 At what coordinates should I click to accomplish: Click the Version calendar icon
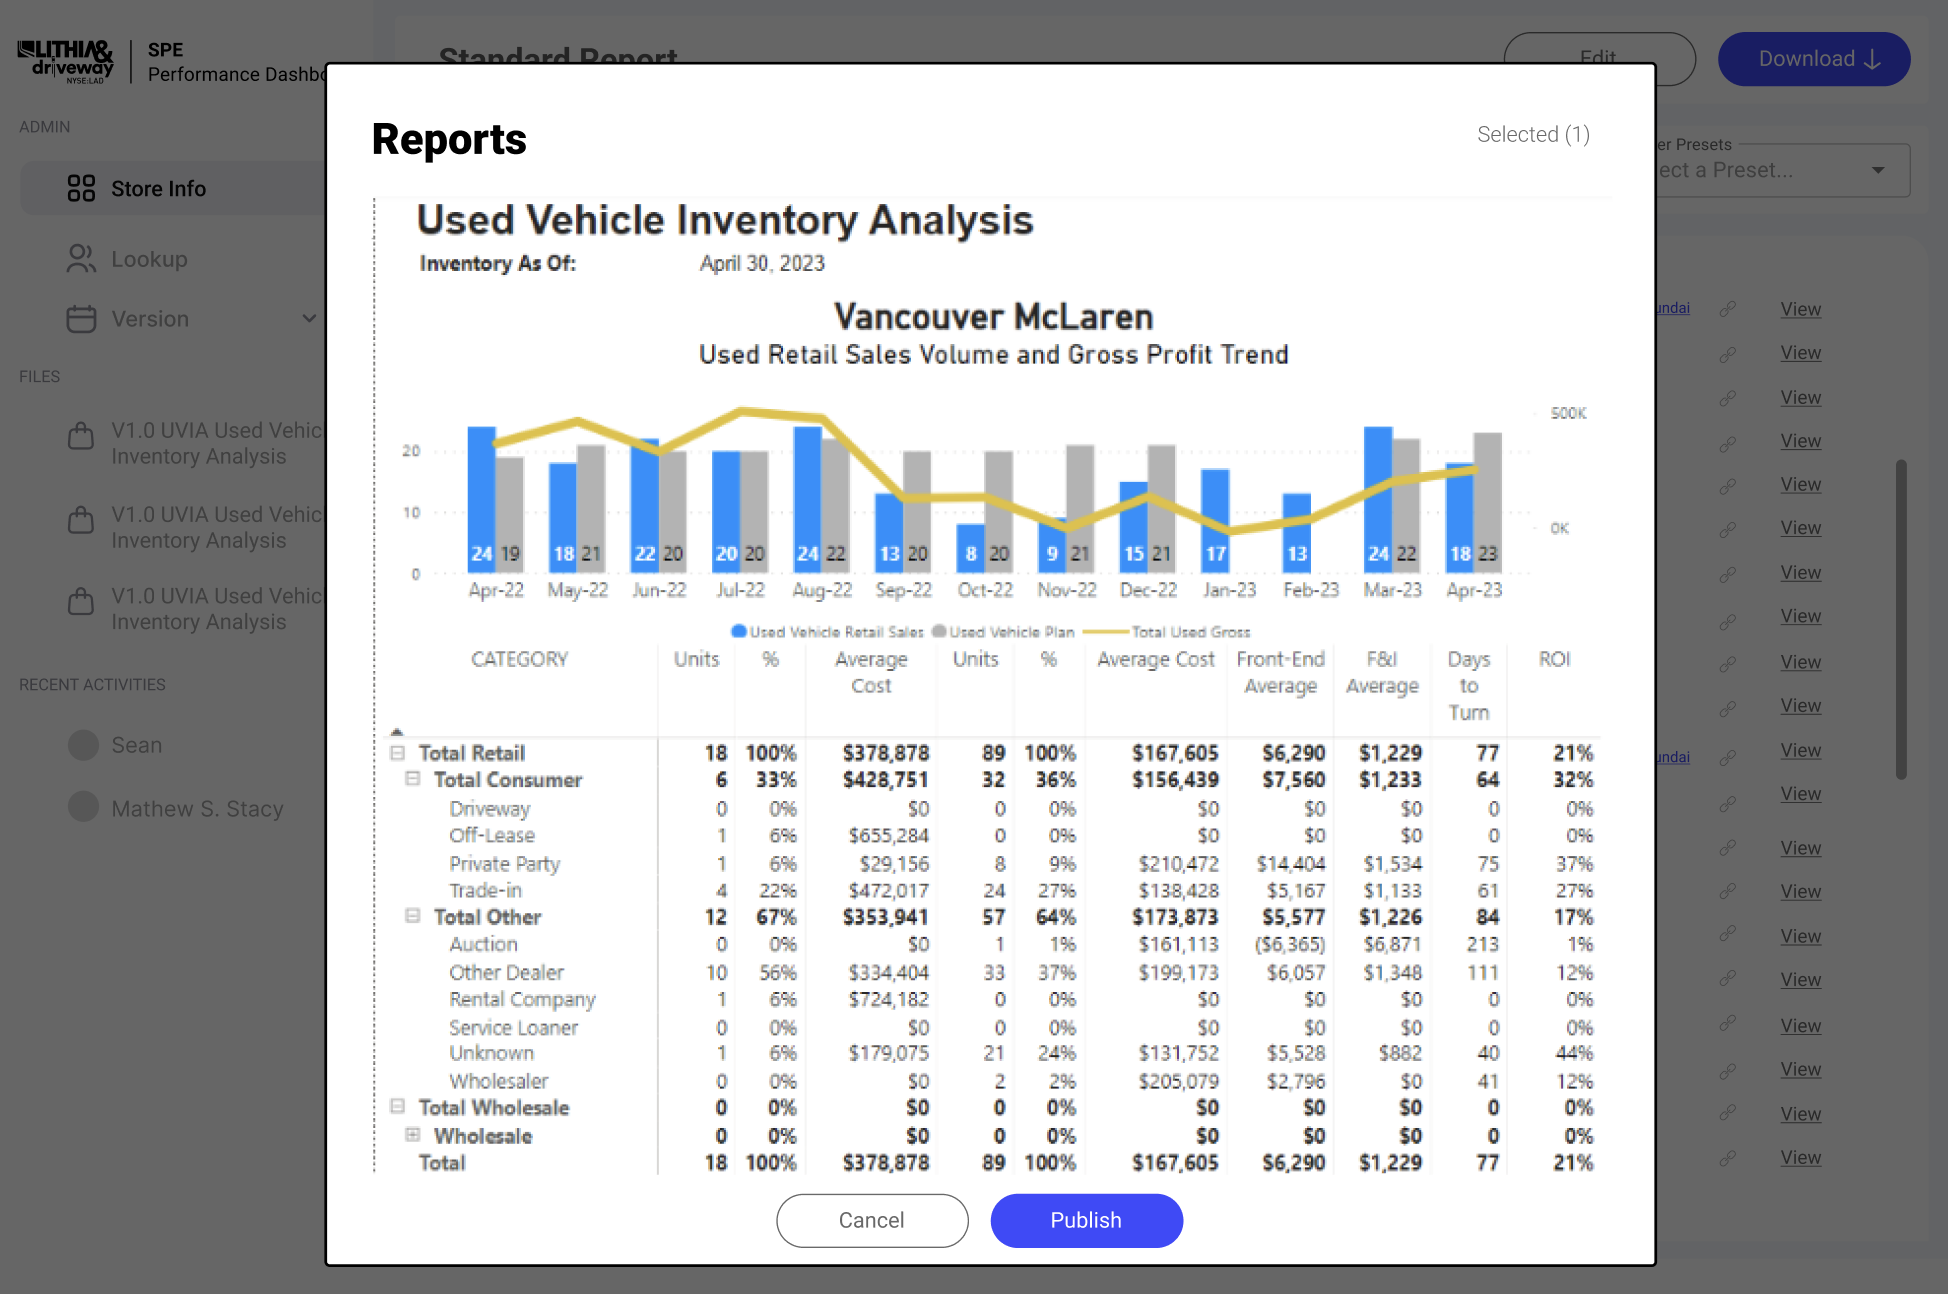(81, 319)
